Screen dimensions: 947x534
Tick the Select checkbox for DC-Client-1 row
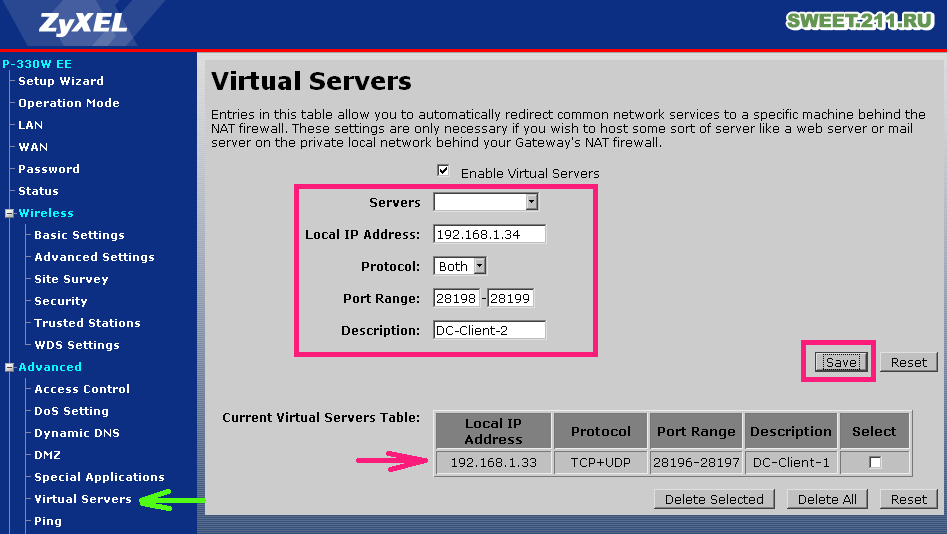click(875, 462)
